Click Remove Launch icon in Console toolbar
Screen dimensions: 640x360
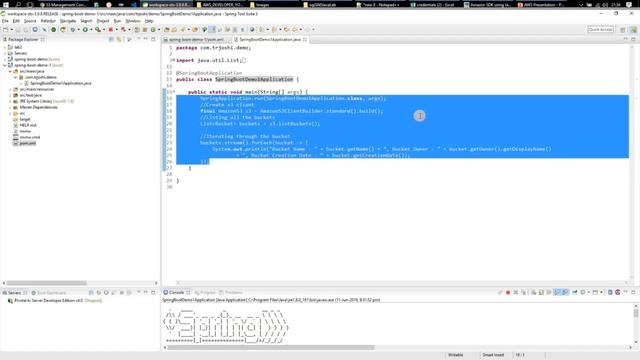pos(516,292)
